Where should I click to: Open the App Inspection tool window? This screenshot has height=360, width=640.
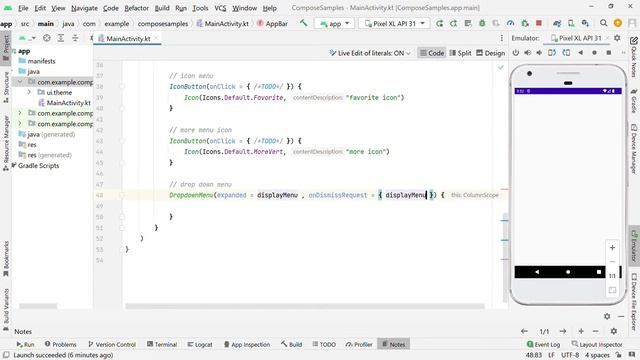tap(247, 344)
